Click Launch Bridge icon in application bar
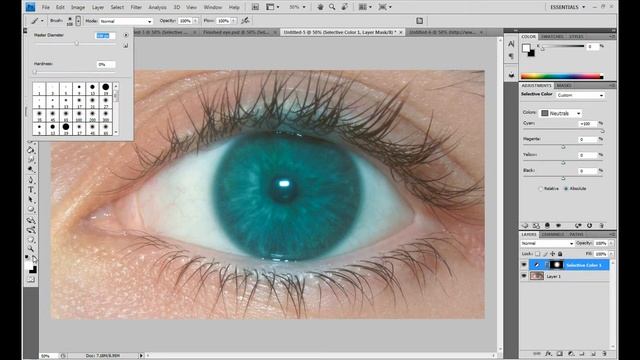This screenshot has width=640, height=360. pyautogui.click(x=255, y=7)
